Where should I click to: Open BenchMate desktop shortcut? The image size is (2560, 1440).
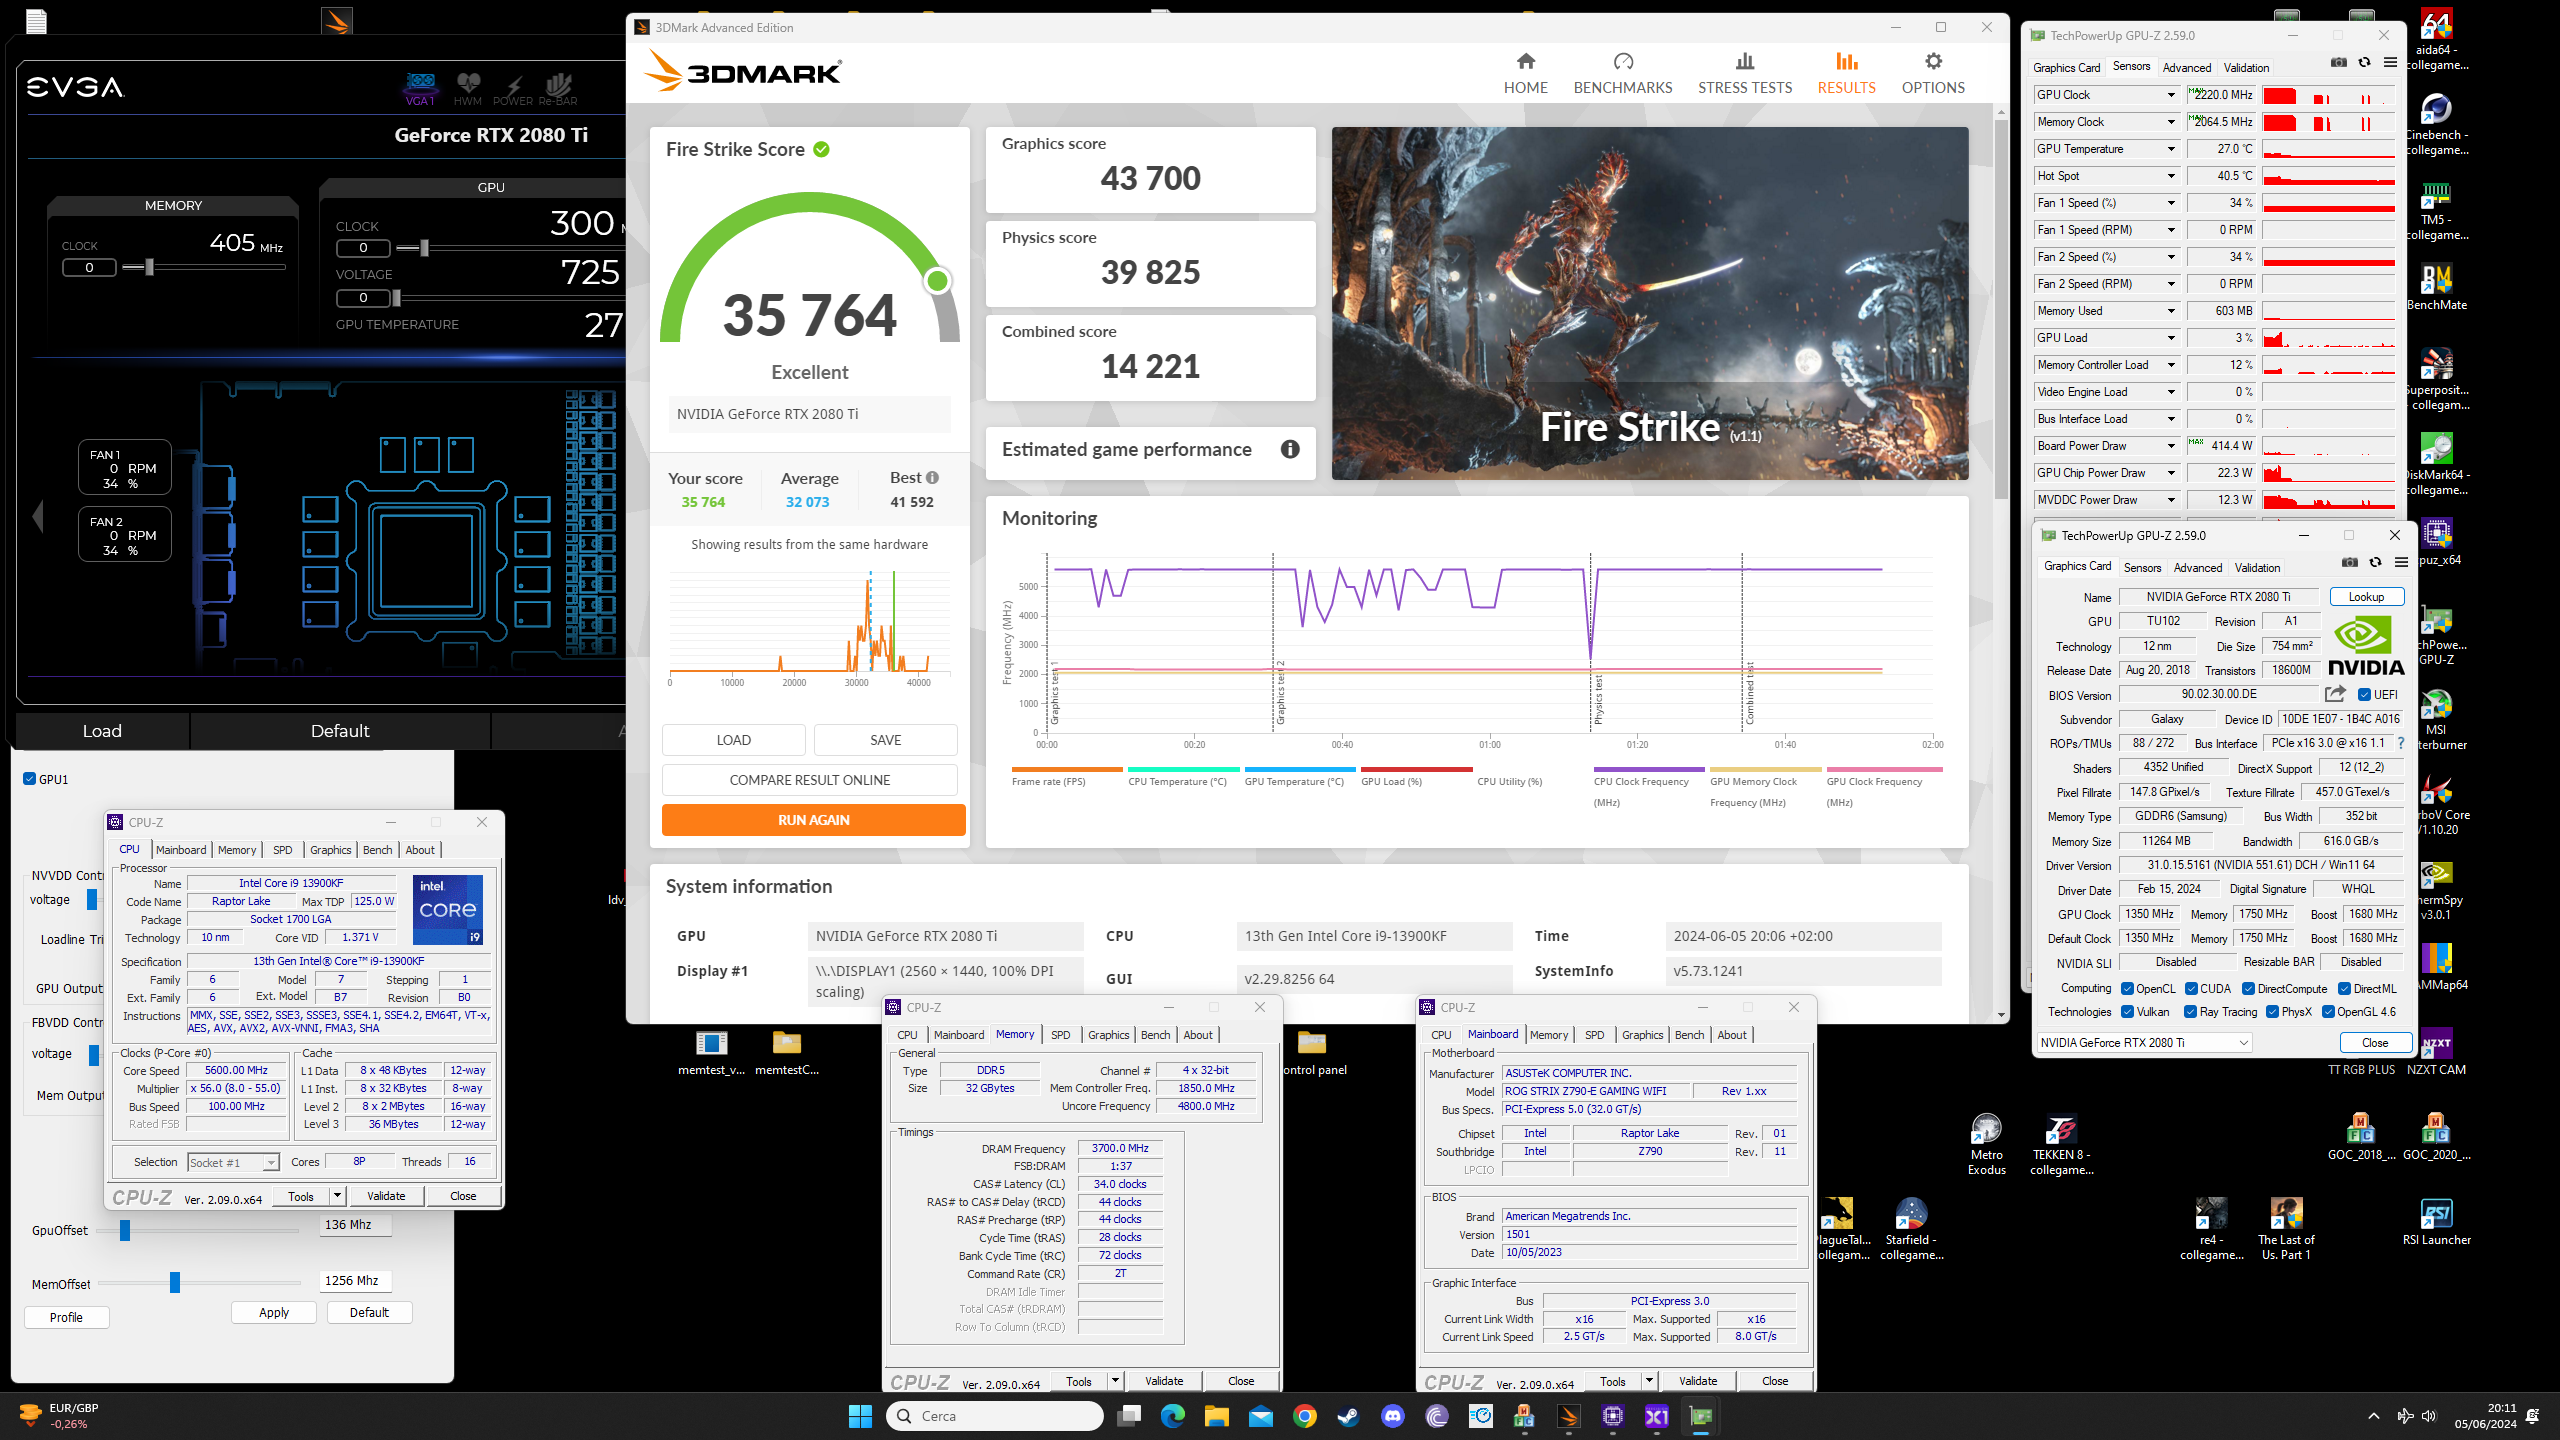pyautogui.click(x=2436, y=287)
